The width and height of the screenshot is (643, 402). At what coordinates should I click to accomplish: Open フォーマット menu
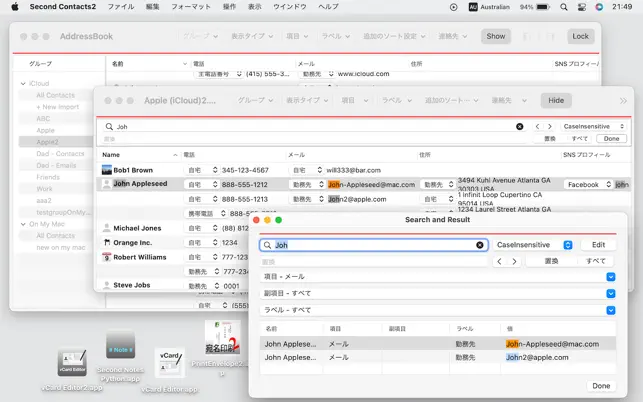(191, 7)
